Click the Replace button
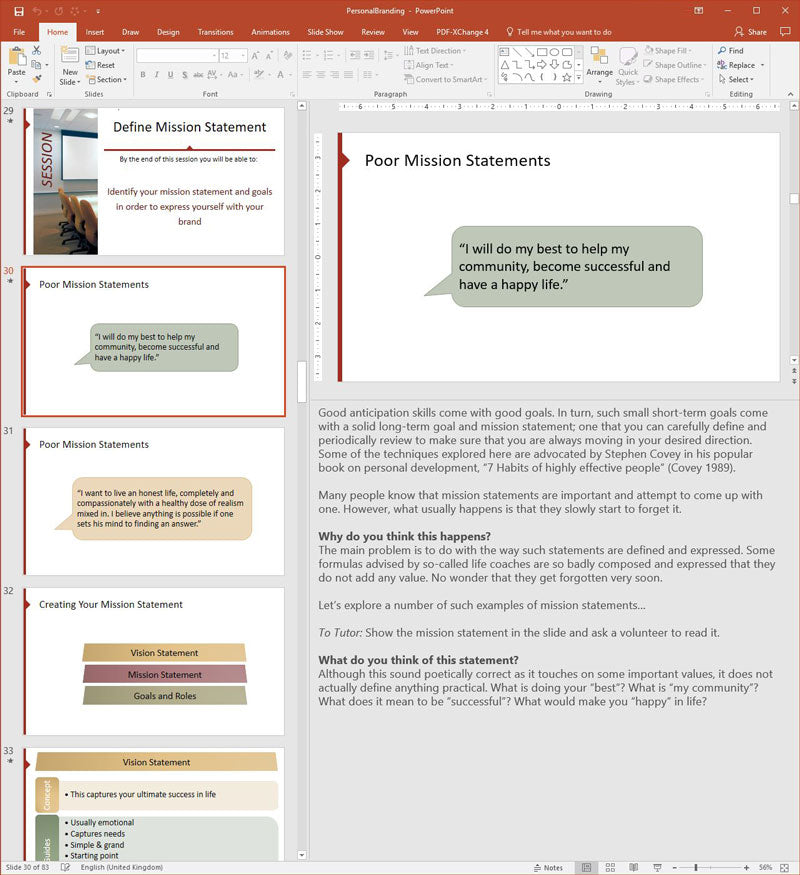The height and width of the screenshot is (875, 800). [736, 65]
